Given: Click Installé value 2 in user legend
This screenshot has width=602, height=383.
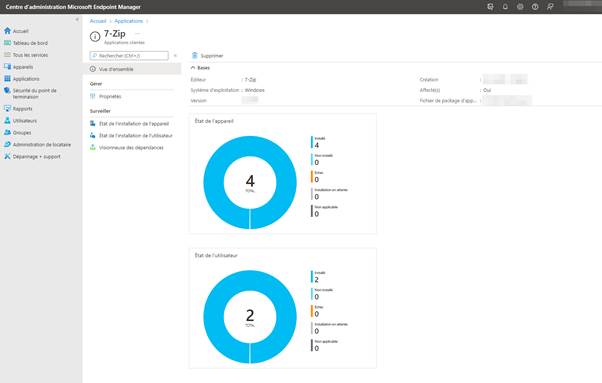Looking at the screenshot, I should coord(317,280).
